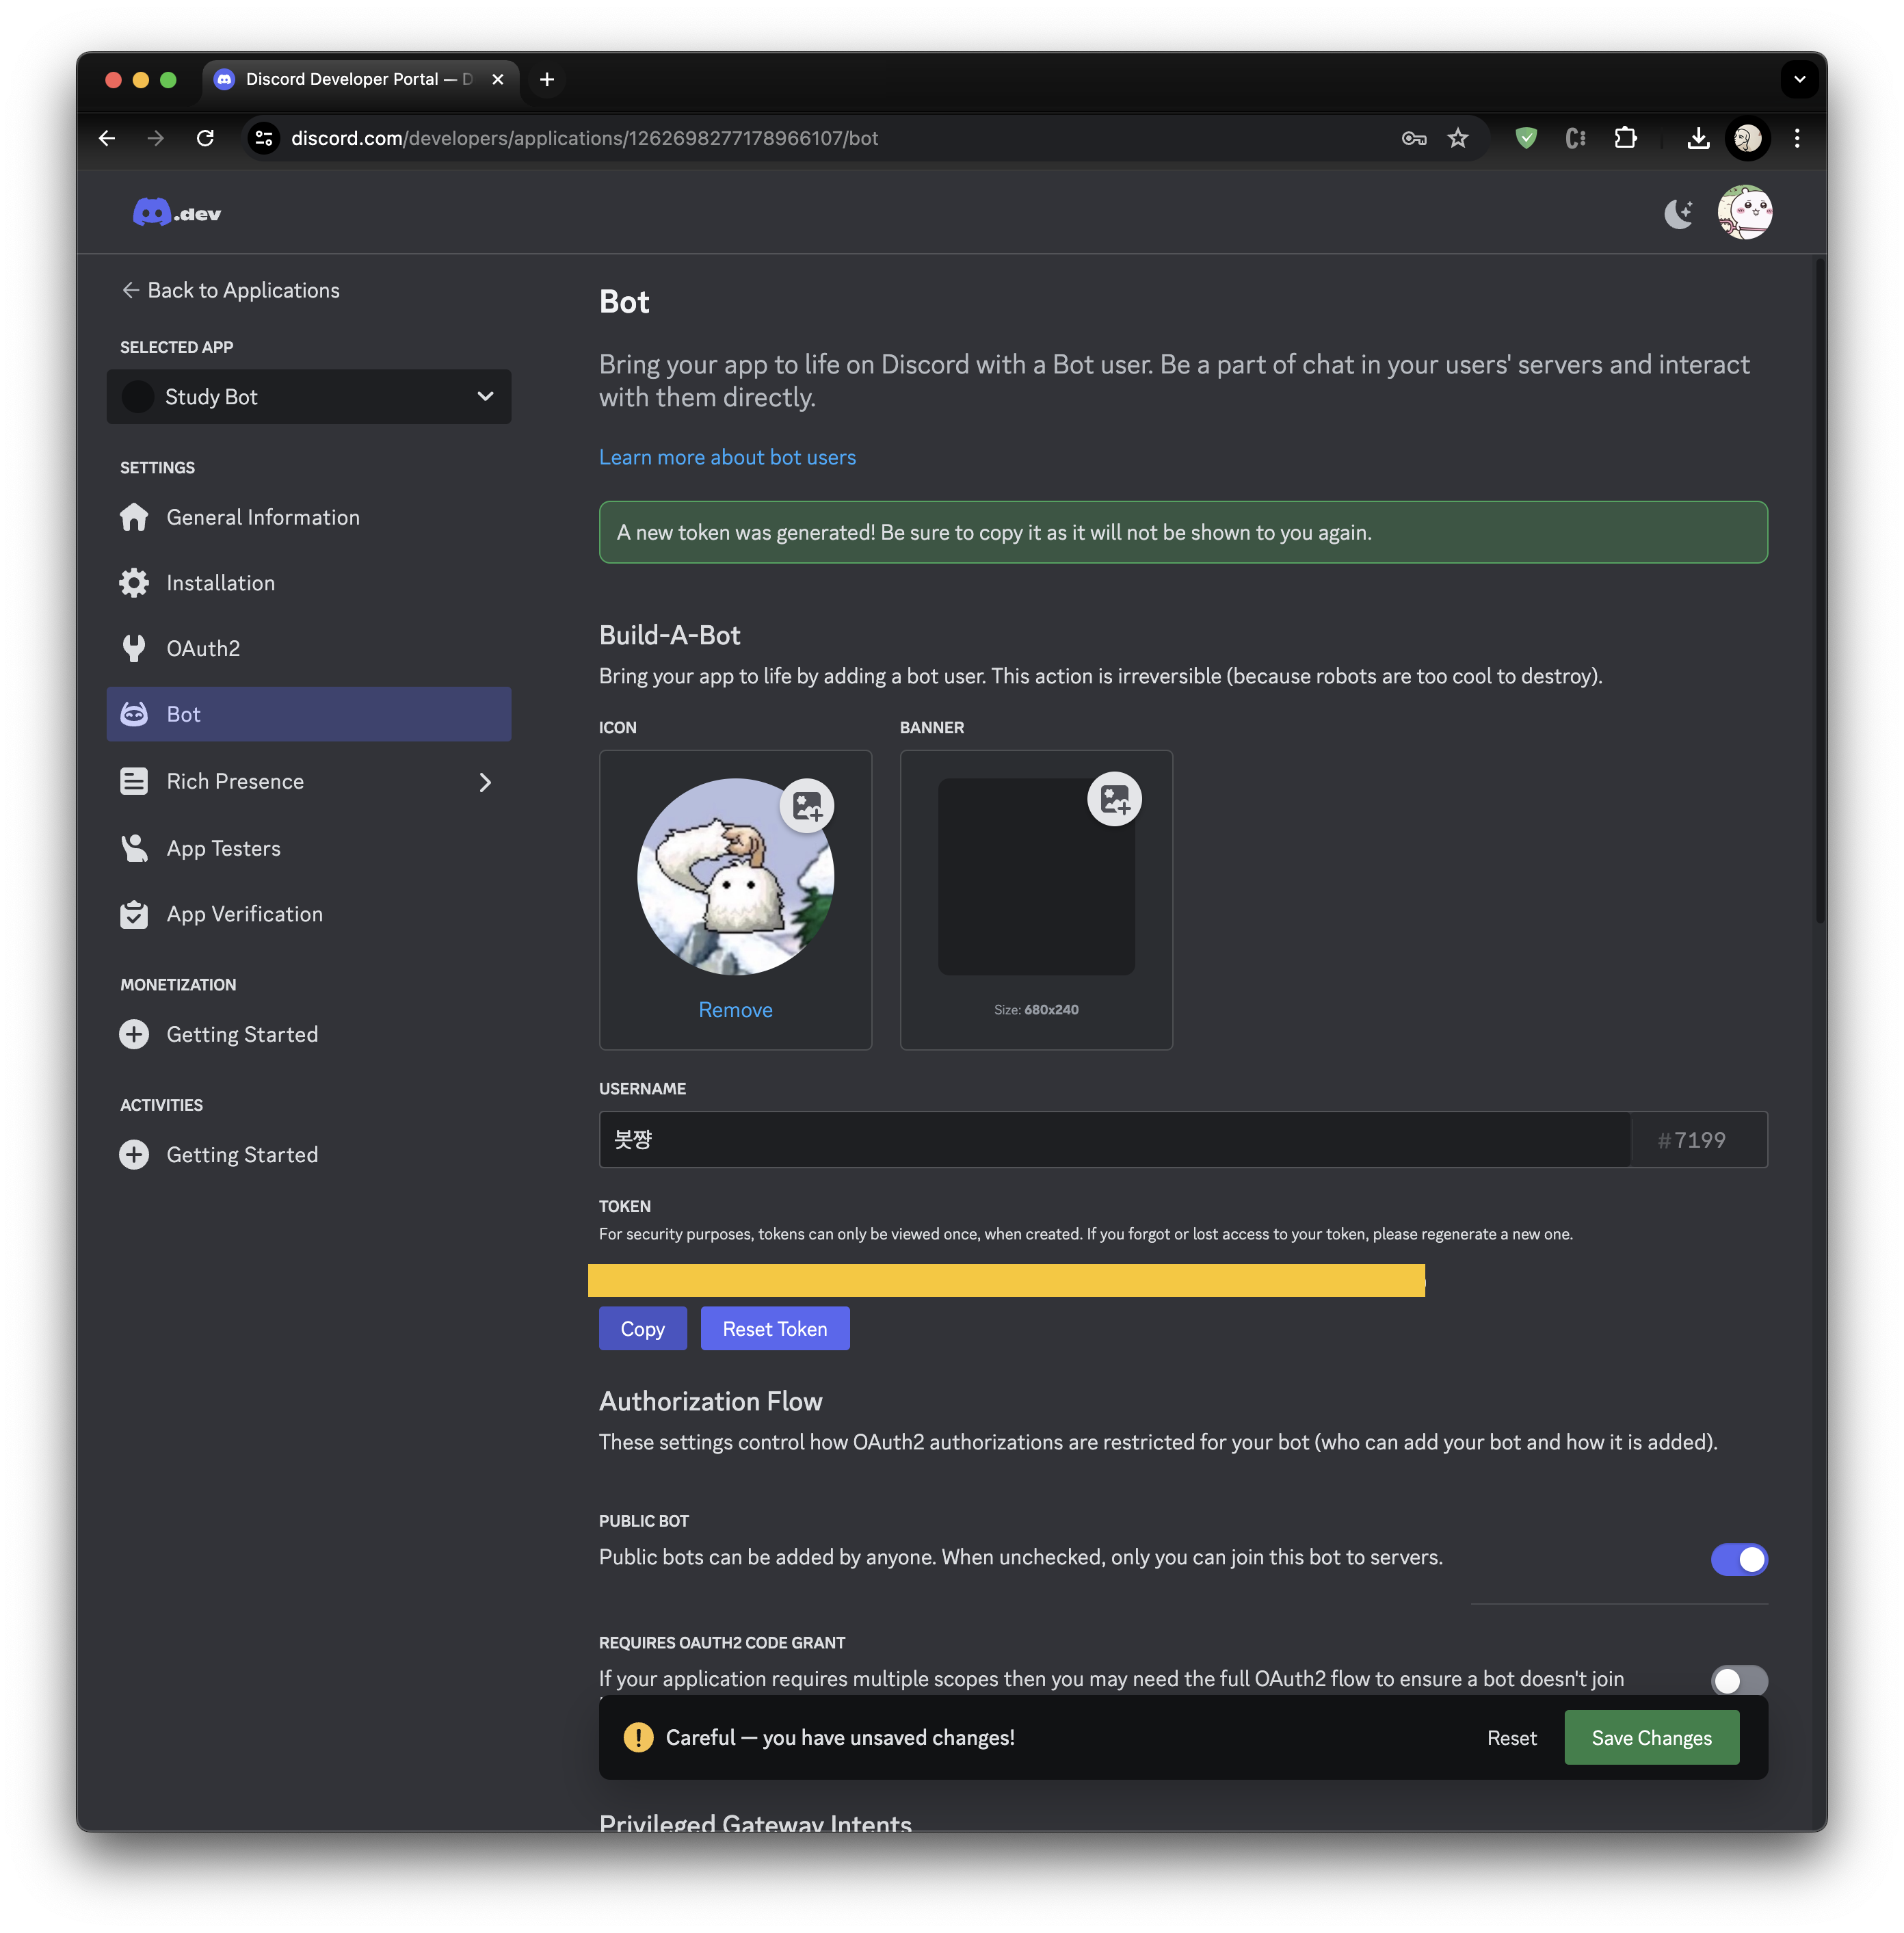Go back to Applications
The height and width of the screenshot is (1933, 1904).
[x=230, y=290]
